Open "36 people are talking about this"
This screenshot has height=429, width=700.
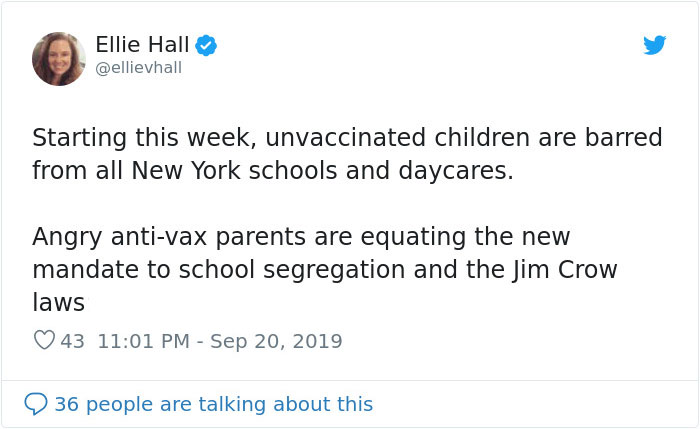coord(213,404)
